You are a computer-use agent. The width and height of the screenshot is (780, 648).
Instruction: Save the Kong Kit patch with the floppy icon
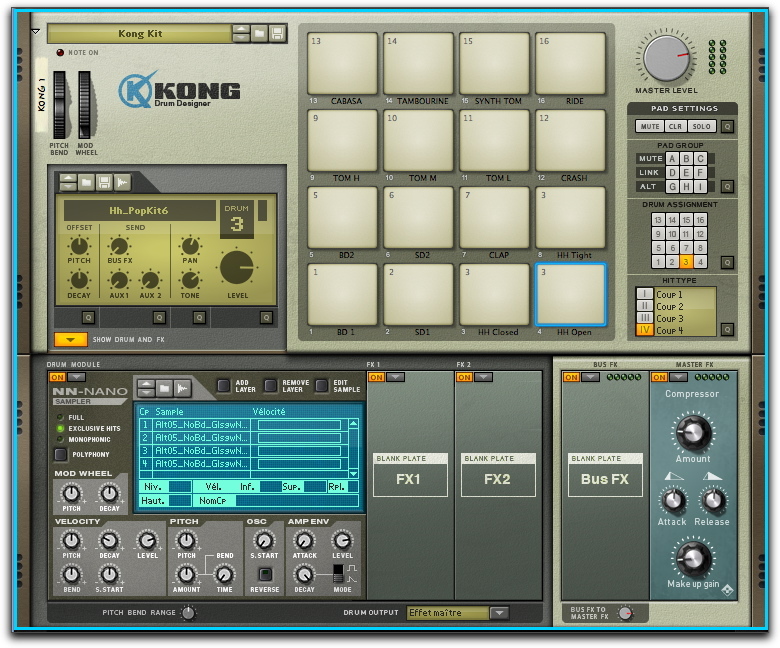278,33
